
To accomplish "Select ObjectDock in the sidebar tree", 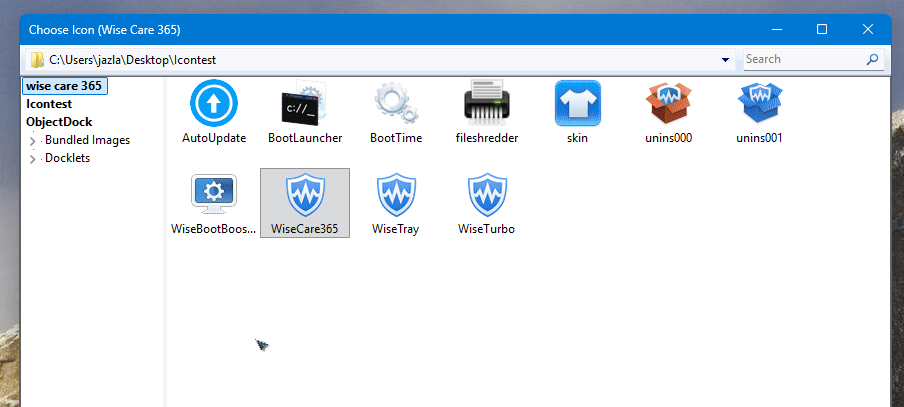I will click(59, 122).
